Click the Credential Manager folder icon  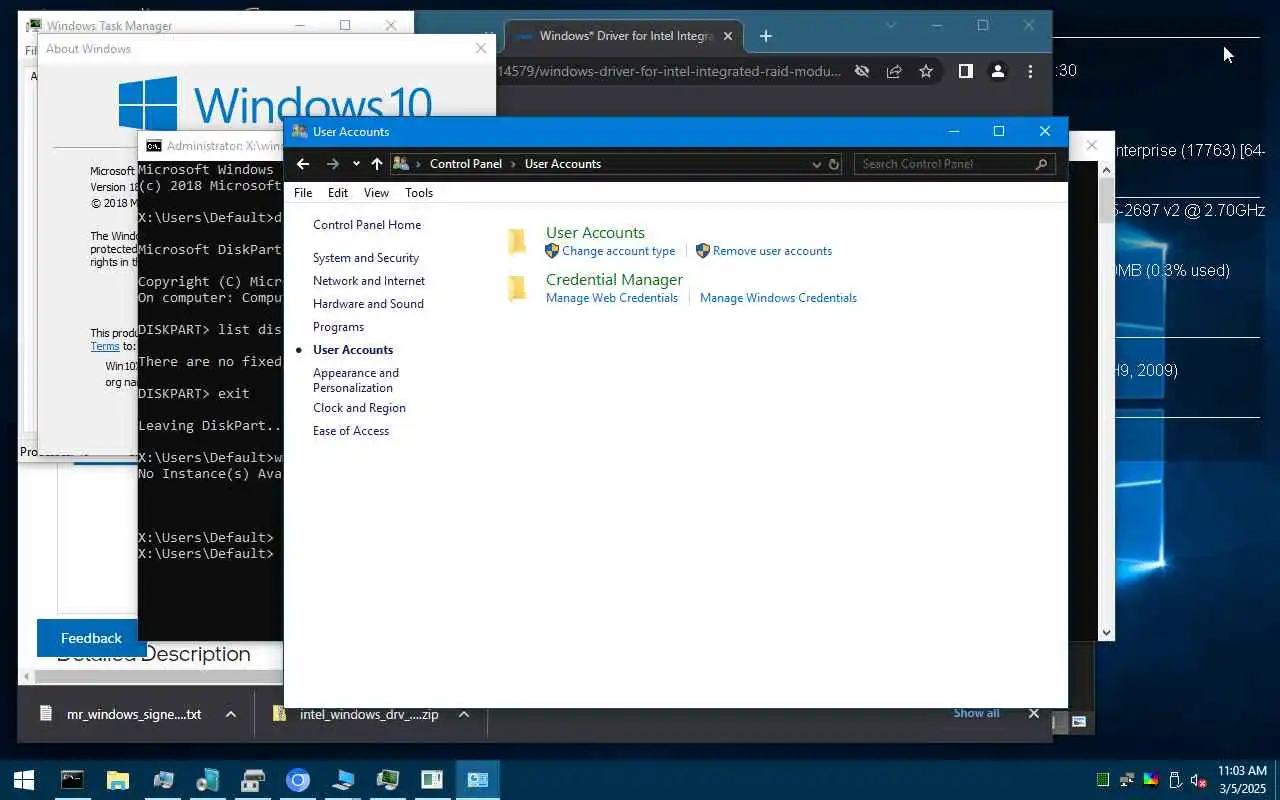tap(517, 288)
